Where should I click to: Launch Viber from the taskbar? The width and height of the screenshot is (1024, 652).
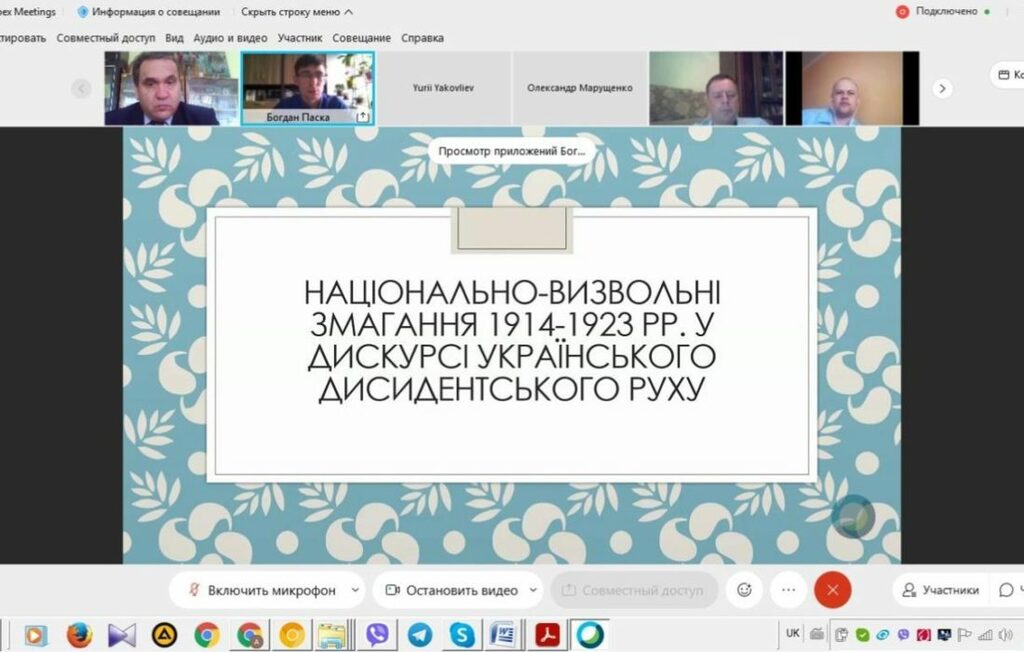point(378,634)
